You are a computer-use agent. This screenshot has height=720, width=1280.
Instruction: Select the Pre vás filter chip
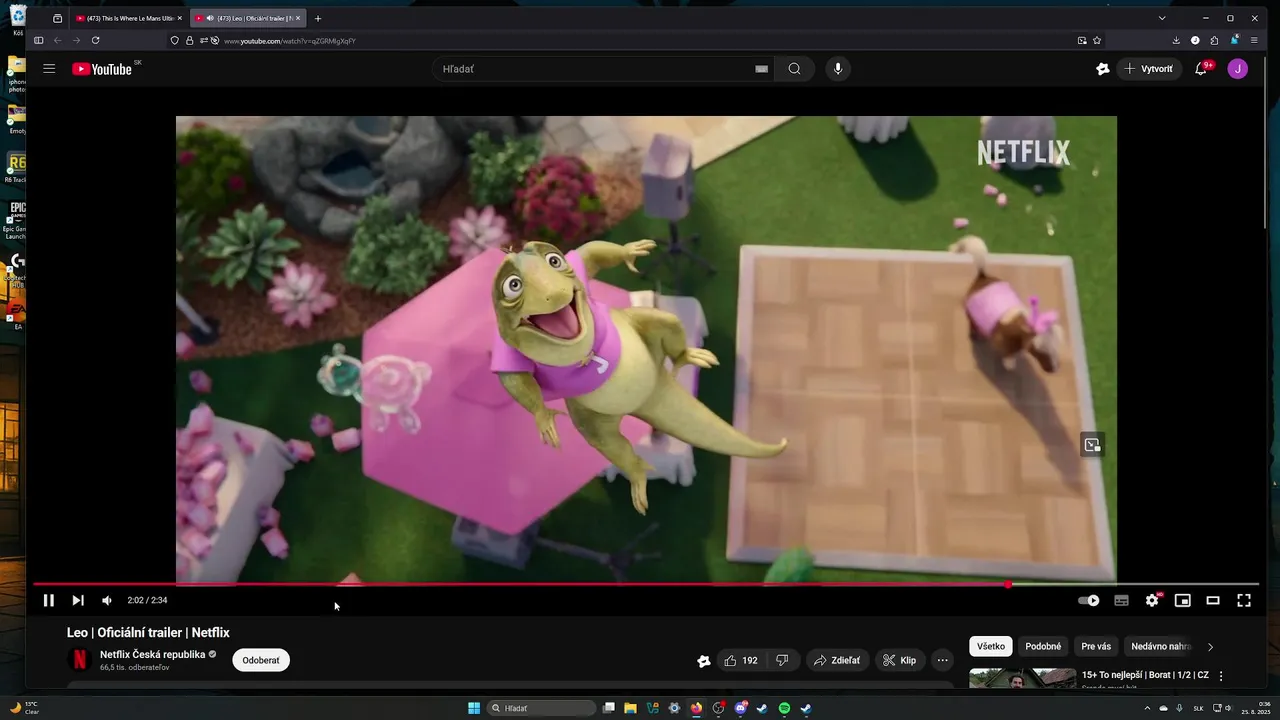[1096, 646]
